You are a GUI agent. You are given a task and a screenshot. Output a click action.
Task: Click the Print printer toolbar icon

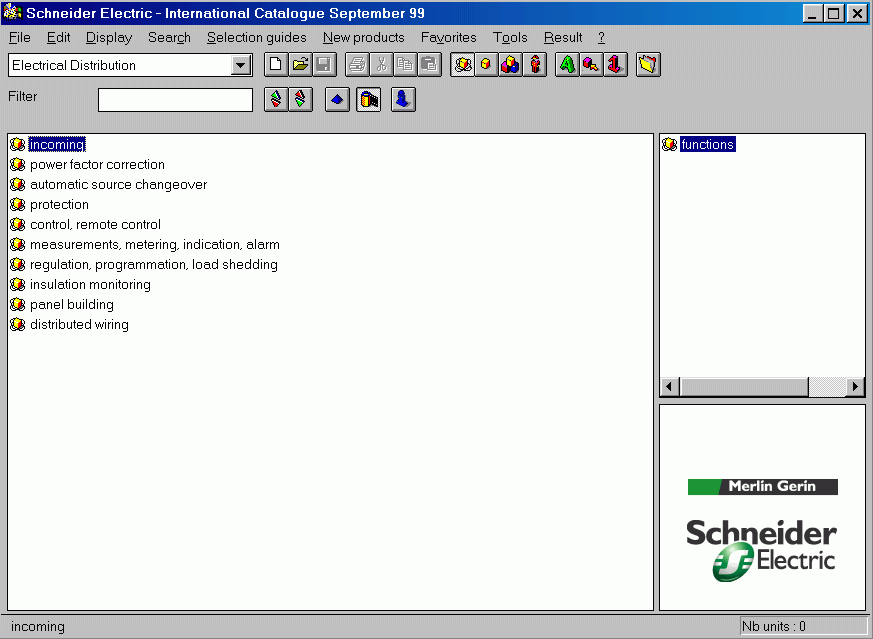(357, 65)
